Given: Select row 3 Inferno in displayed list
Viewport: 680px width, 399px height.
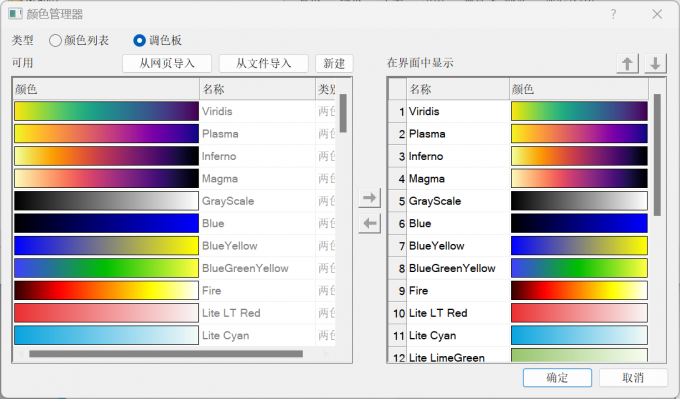Looking at the screenshot, I should (518, 156).
